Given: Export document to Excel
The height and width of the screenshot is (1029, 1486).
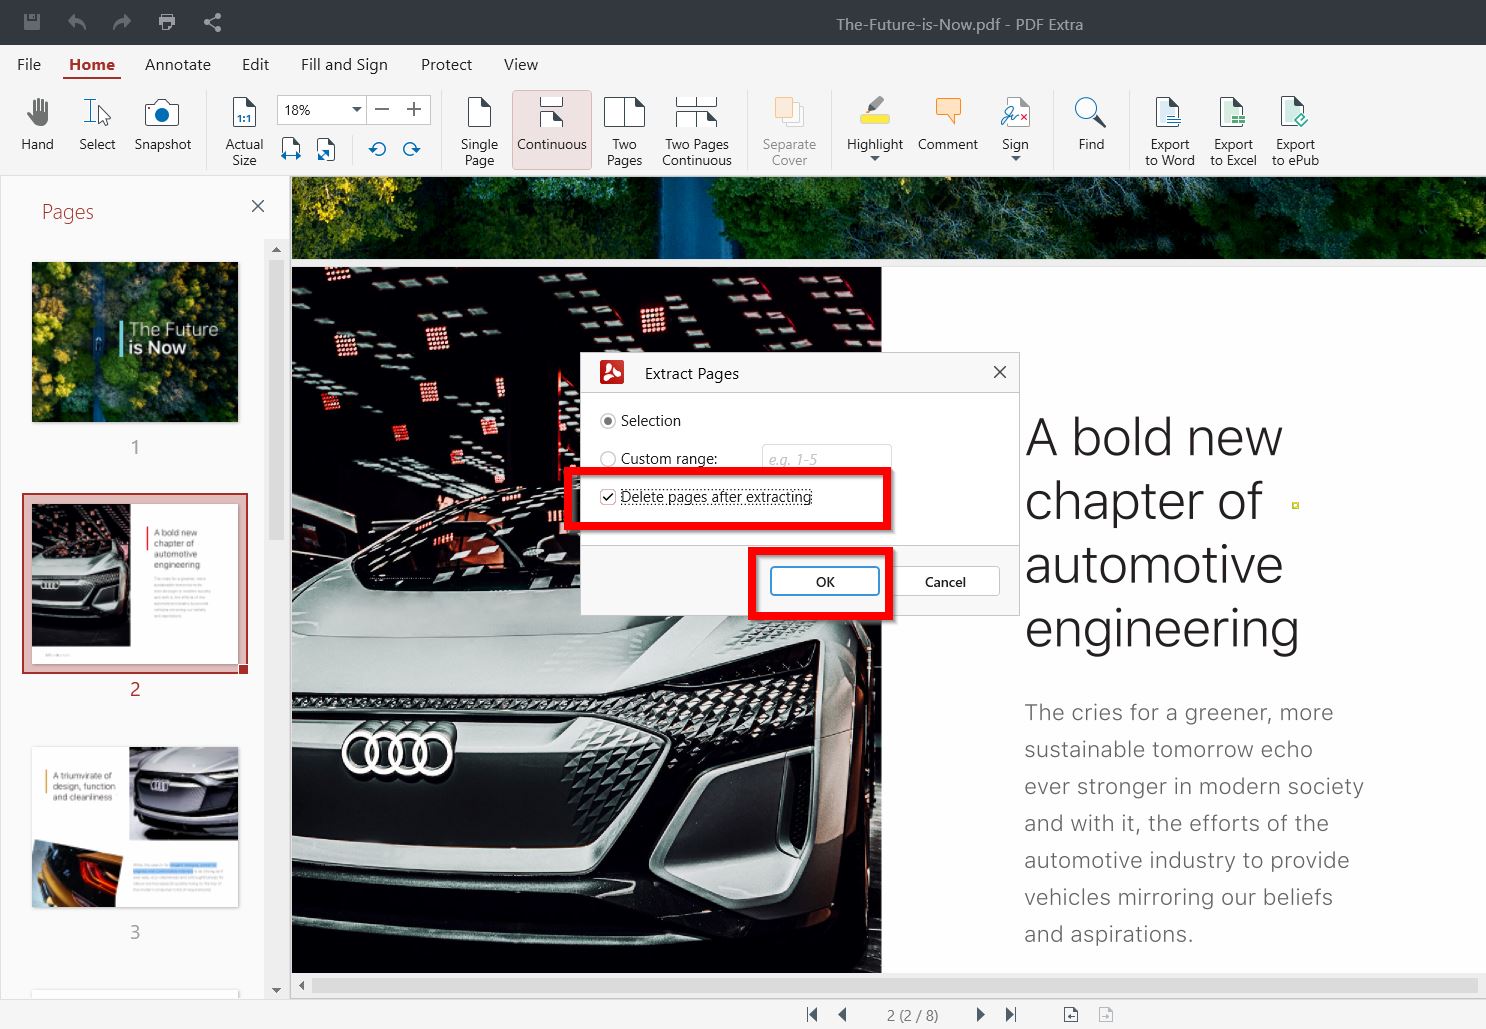Looking at the screenshot, I should (x=1233, y=131).
